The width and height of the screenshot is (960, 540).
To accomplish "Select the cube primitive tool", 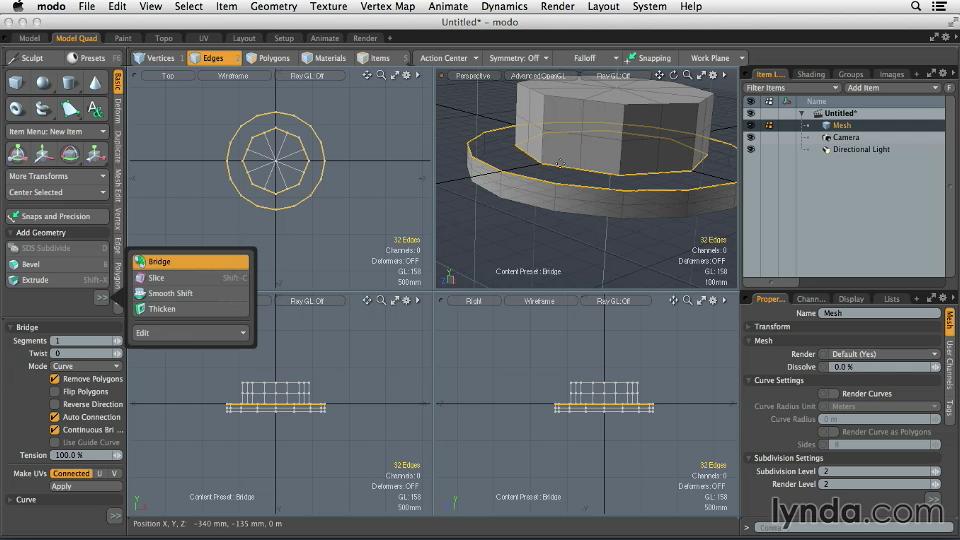I will click(x=17, y=83).
